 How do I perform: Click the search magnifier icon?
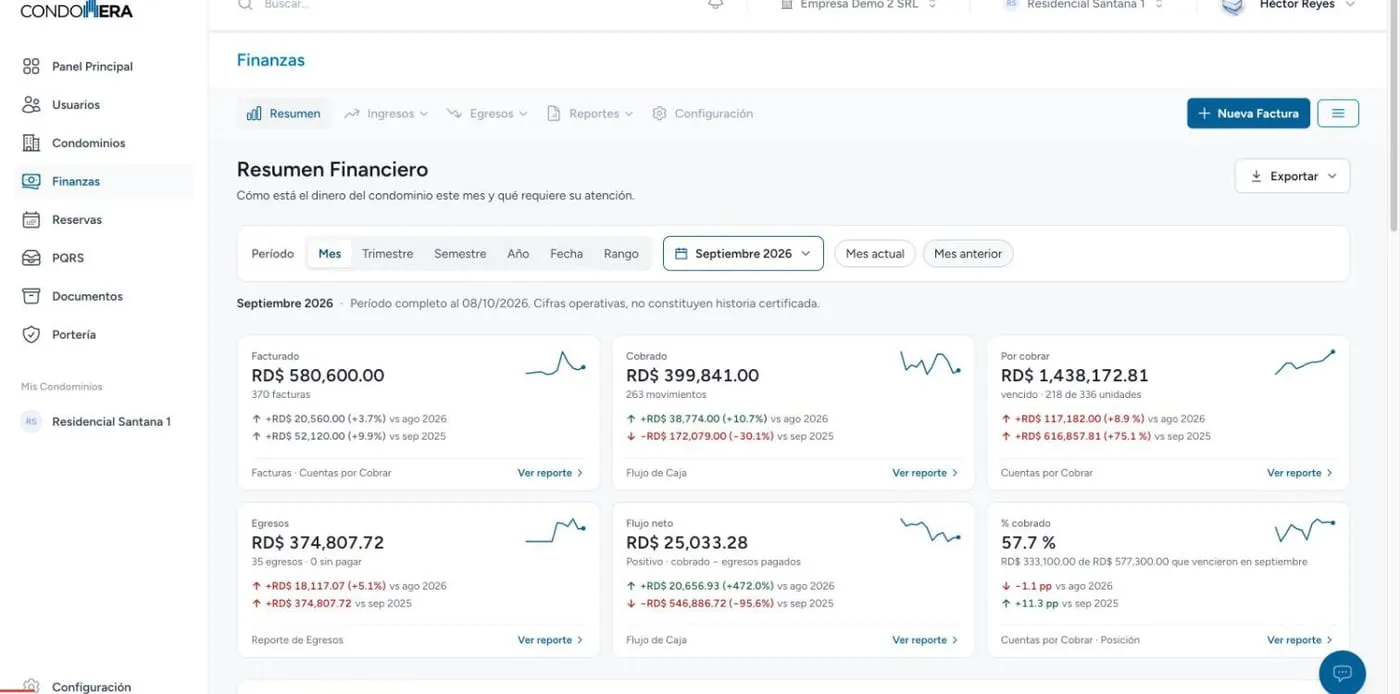pyautogui.click(x=245, y=5)
